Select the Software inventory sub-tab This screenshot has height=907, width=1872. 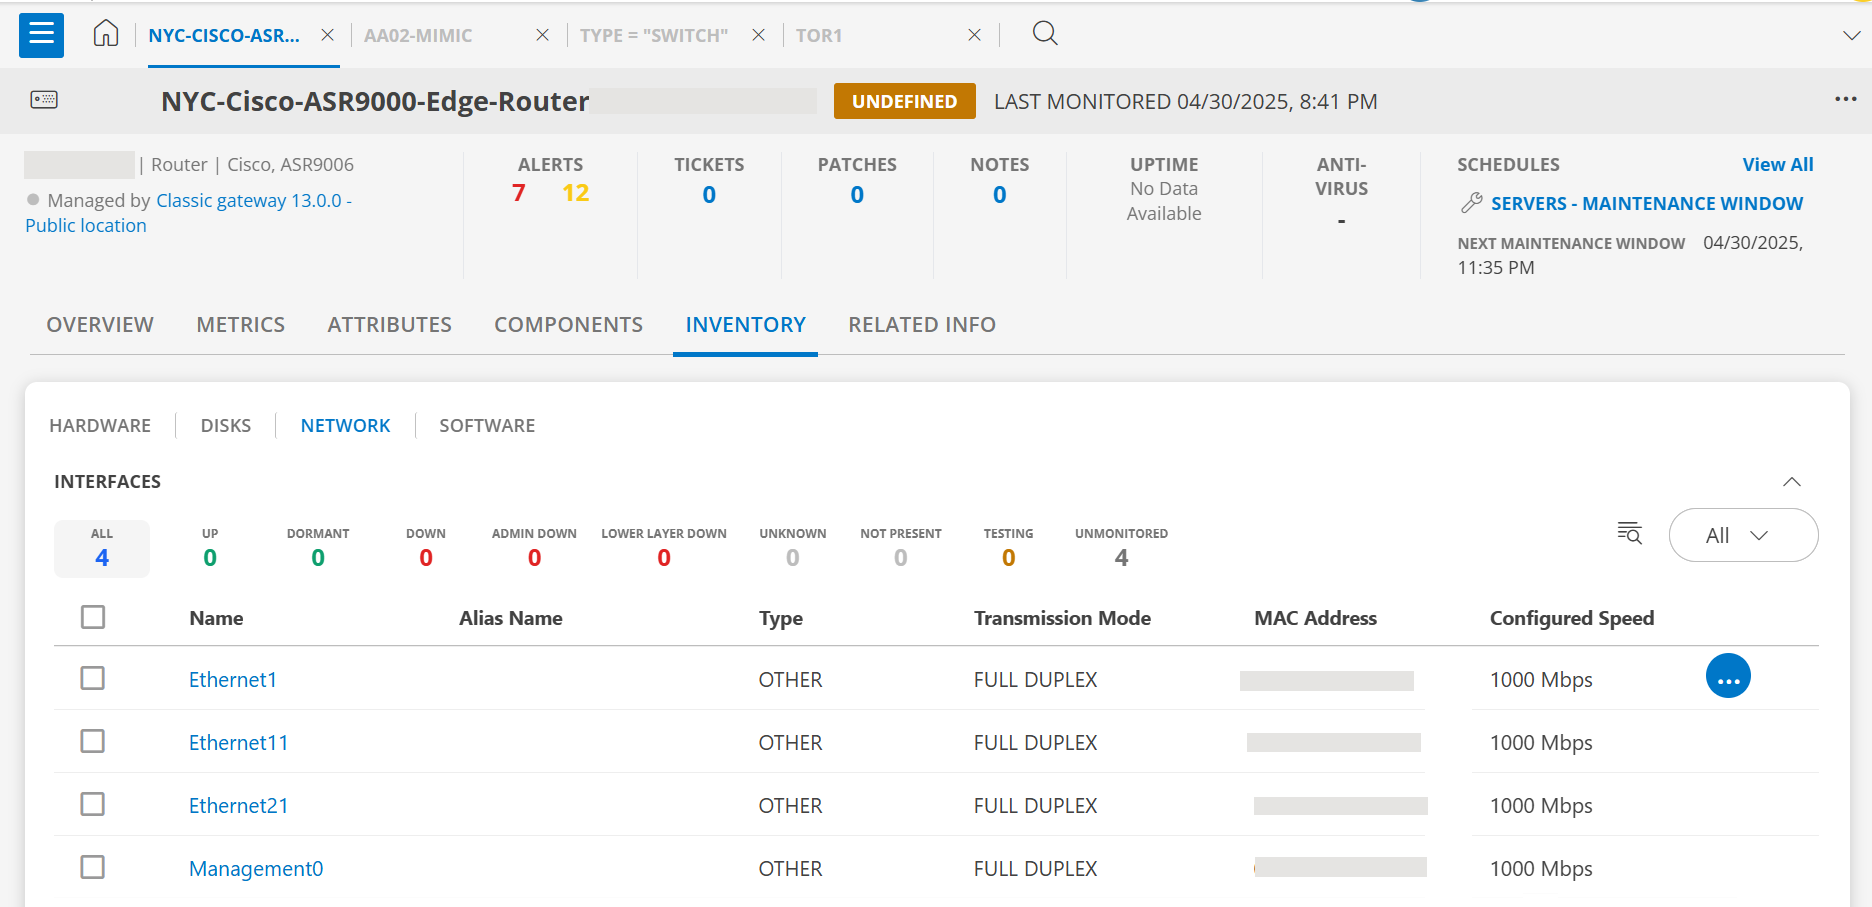coord(487,426)
